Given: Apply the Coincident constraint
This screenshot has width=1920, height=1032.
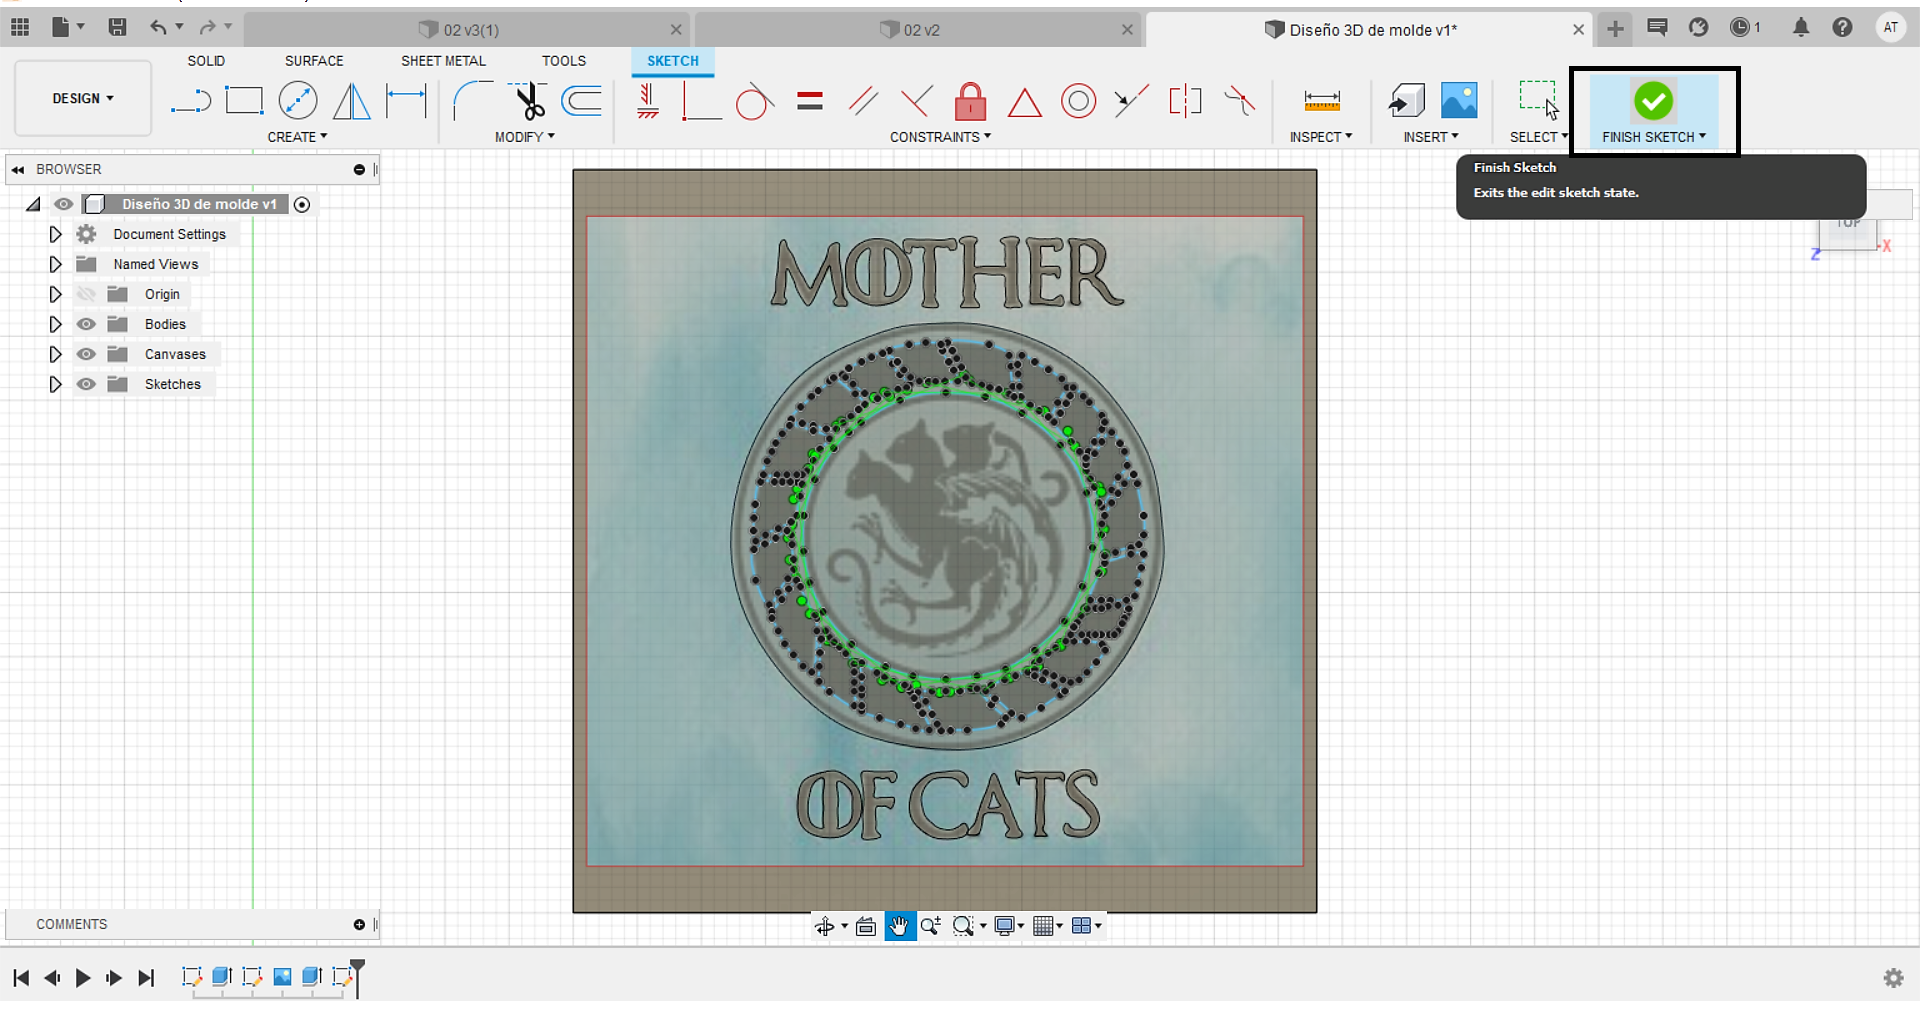Looking at the screenshot, I should [x=701, y=101].
